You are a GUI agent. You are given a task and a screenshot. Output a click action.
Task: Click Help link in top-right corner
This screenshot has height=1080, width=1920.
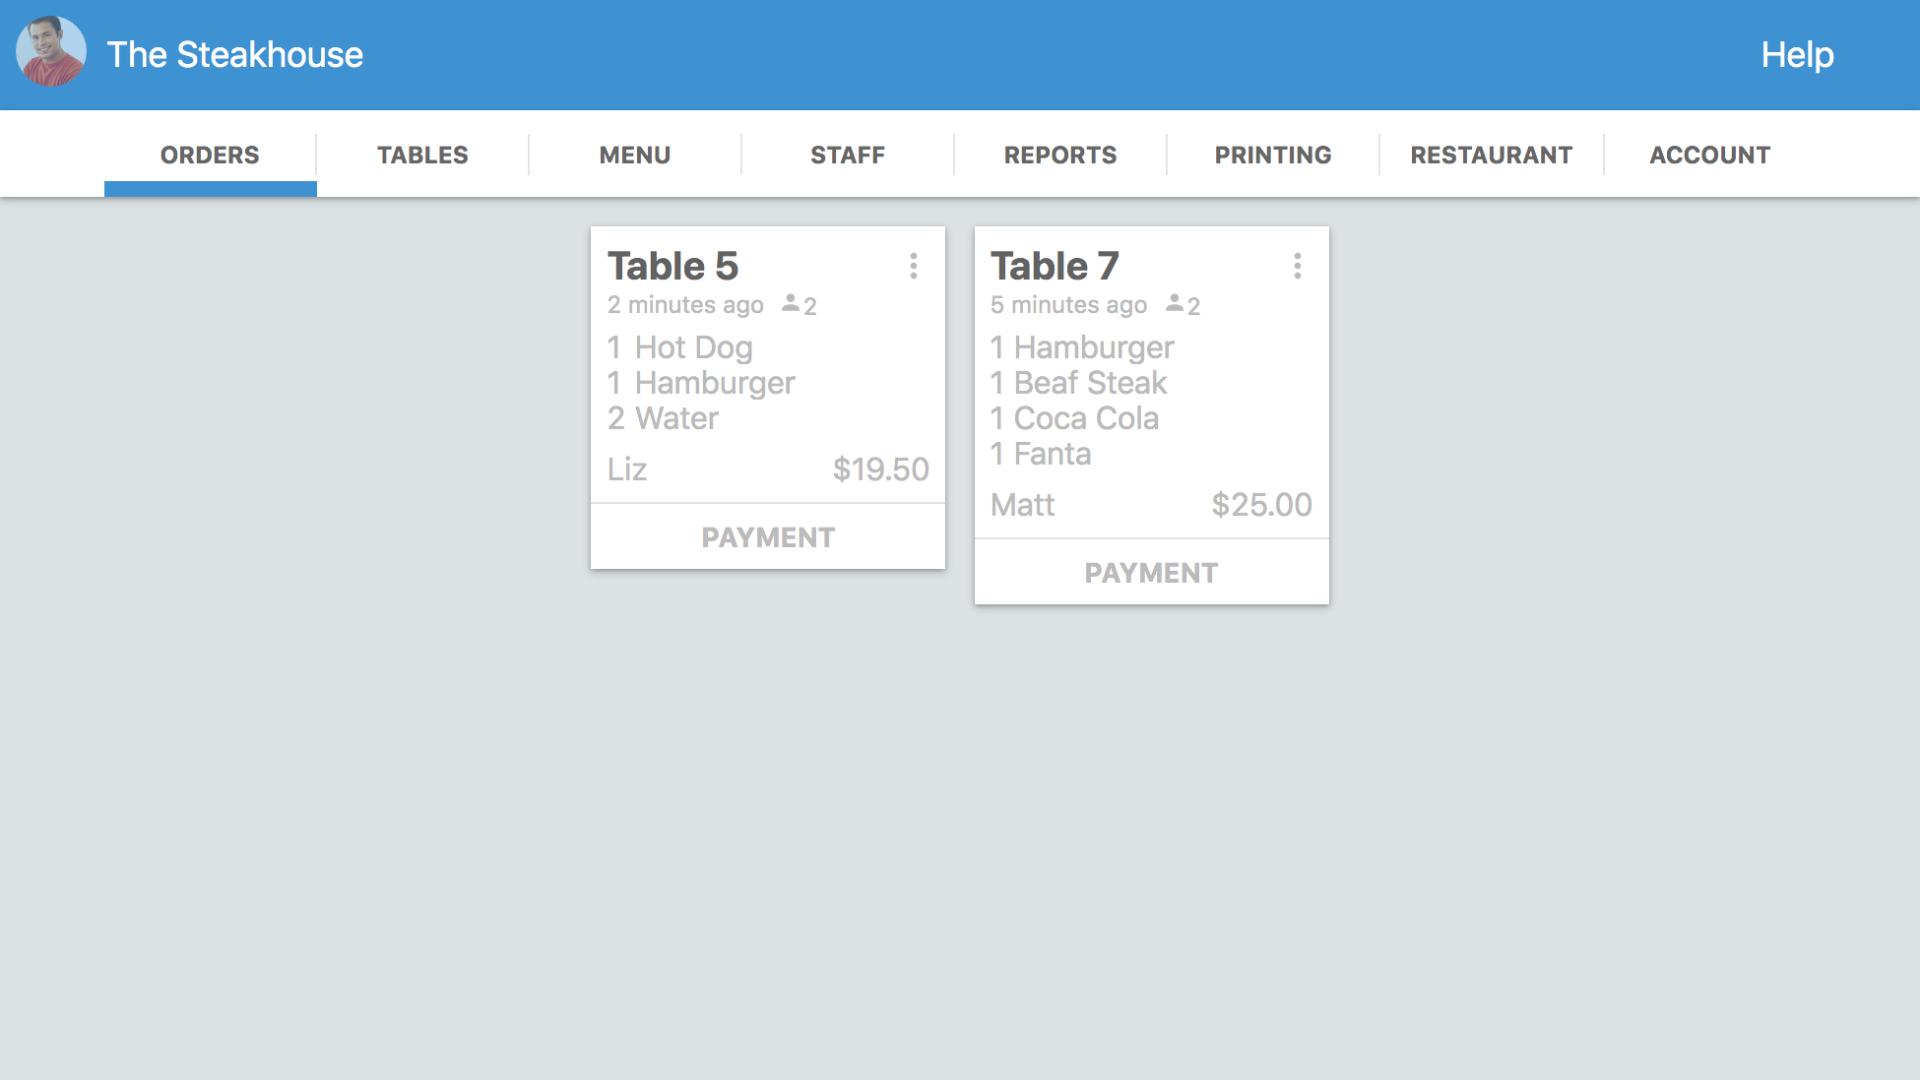click(1797, 54)
